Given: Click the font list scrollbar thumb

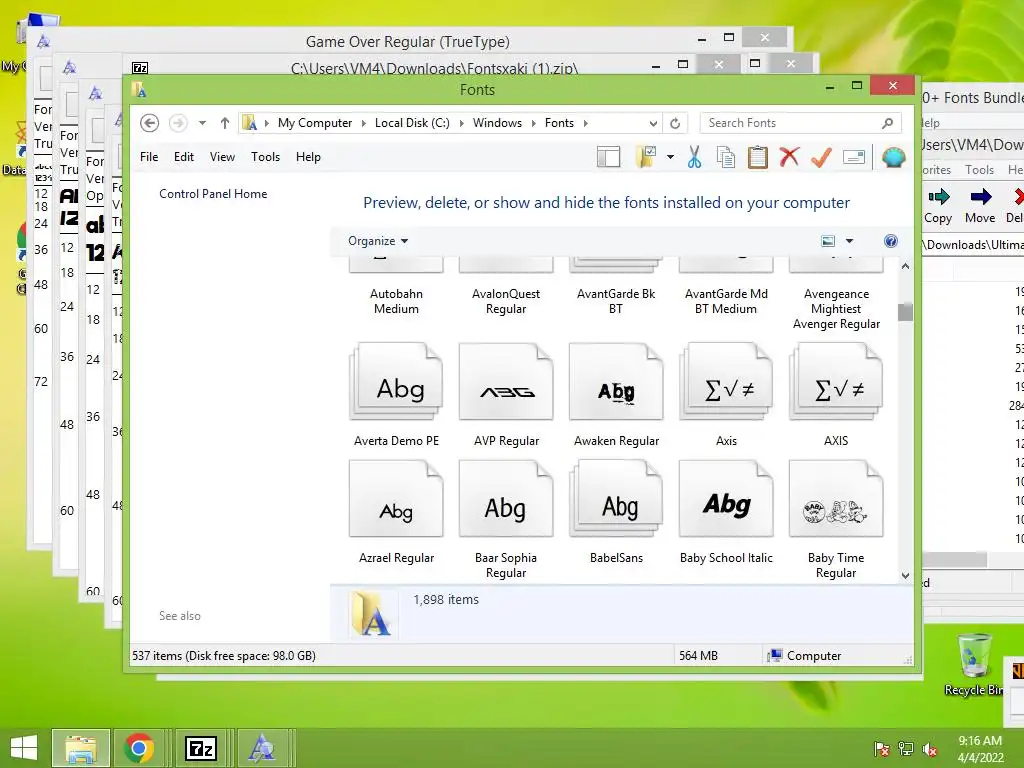Looking at the screenshot, I should tap(905, 312).
